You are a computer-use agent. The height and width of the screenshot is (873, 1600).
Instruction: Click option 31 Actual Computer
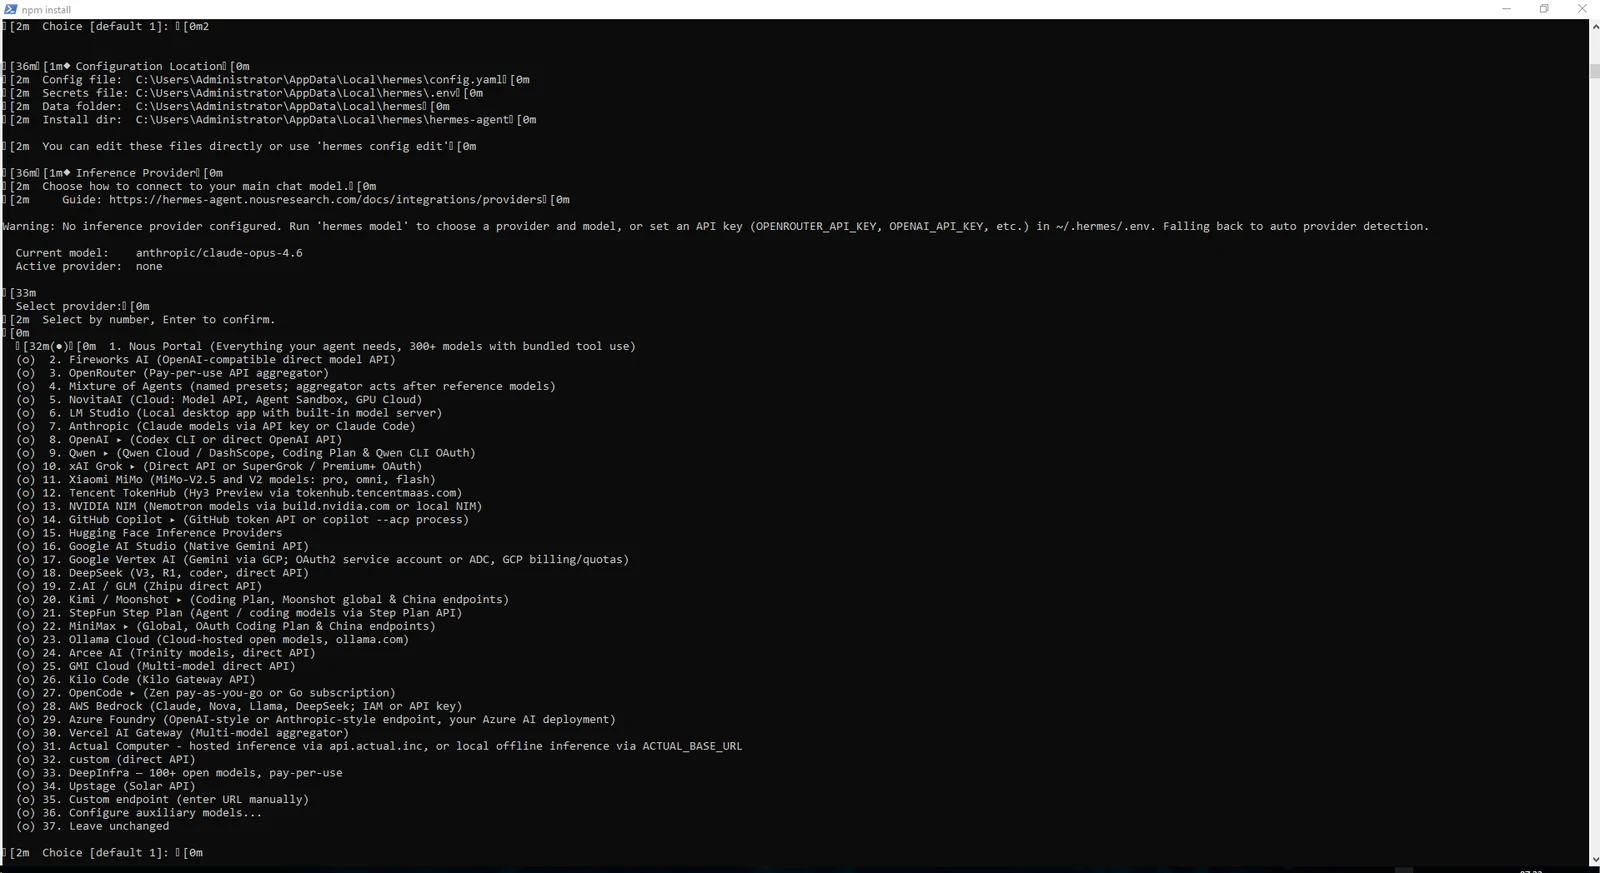pyautogui.click(x=379, y=746)
